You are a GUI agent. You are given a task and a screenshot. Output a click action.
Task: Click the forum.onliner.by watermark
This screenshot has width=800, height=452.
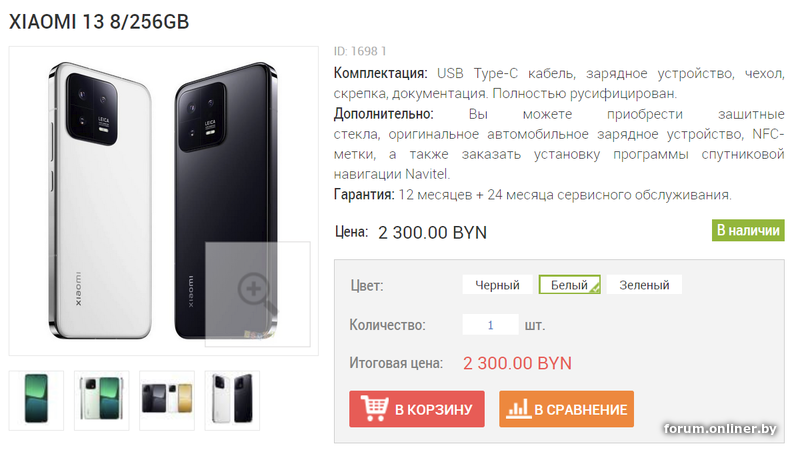[x=720, y=429]
